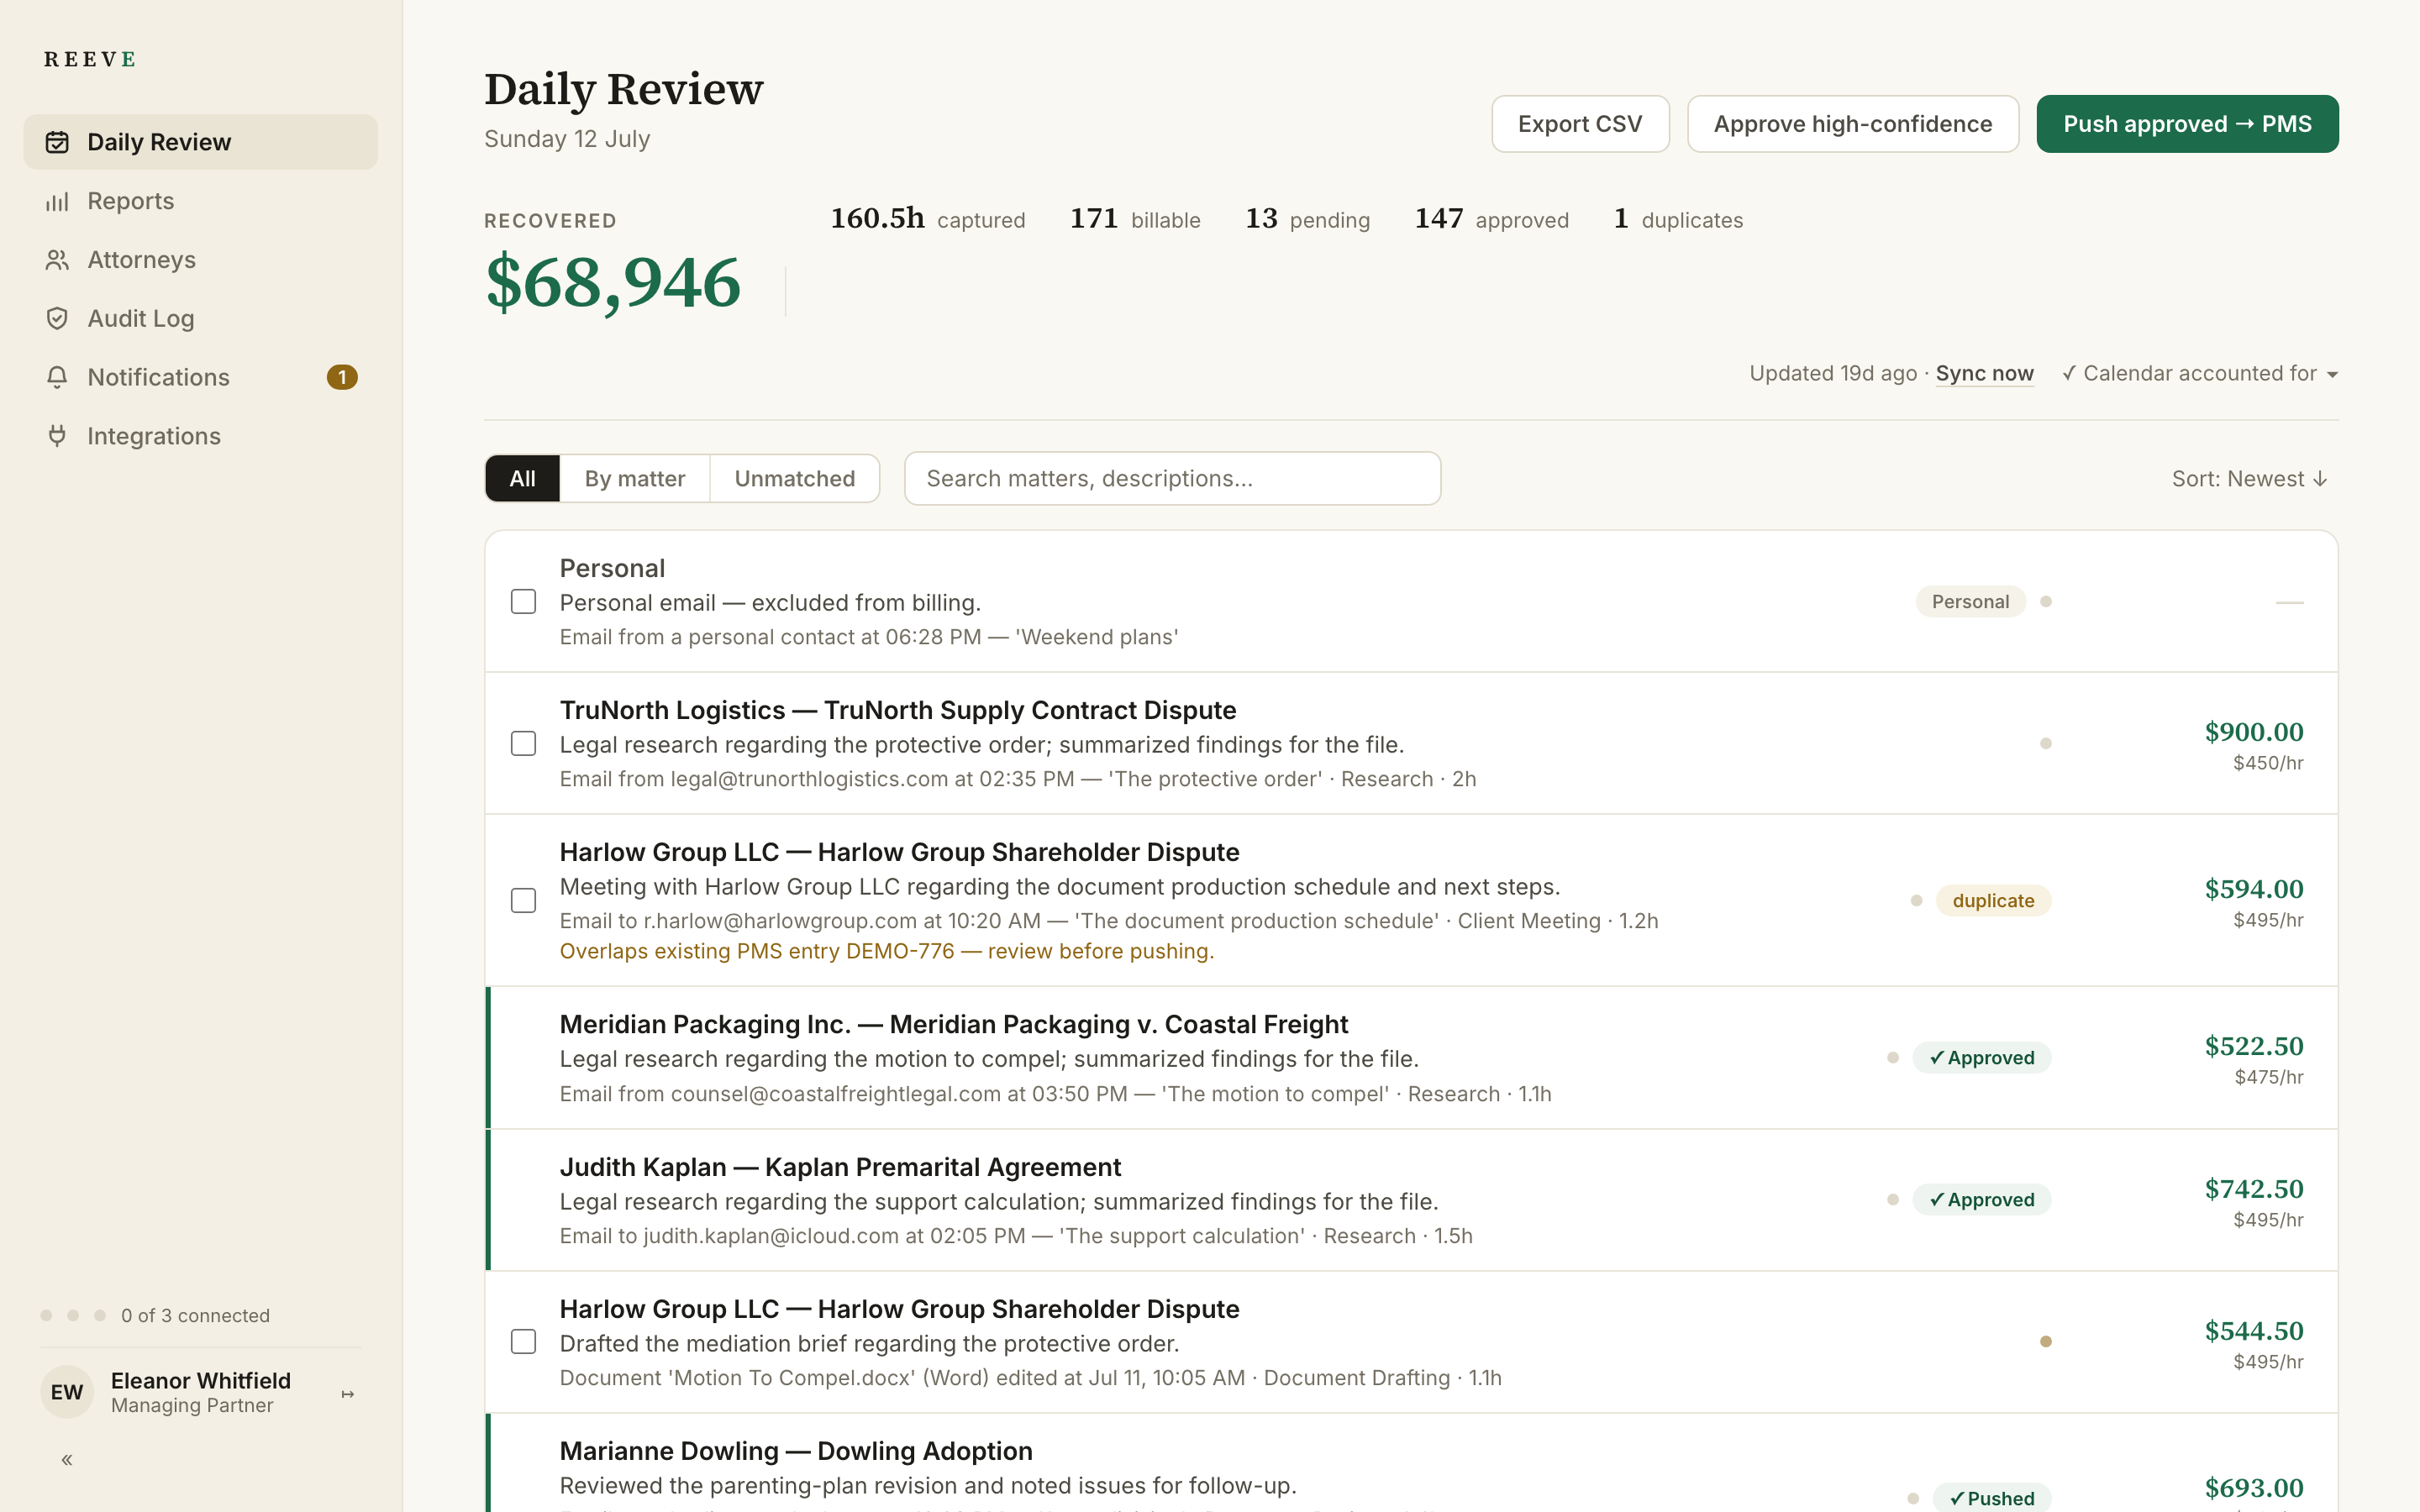The image size is (2420, 1512).
Task: Click the sign-out arrow next to Eleanor Whitfield
Action: click(x=348, y=1394)
